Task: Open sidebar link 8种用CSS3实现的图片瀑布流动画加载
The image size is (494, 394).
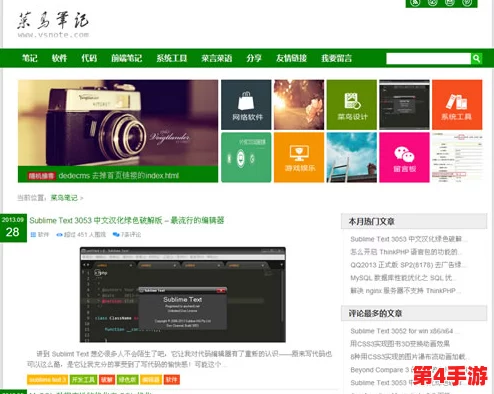Action: coord(409,357)
